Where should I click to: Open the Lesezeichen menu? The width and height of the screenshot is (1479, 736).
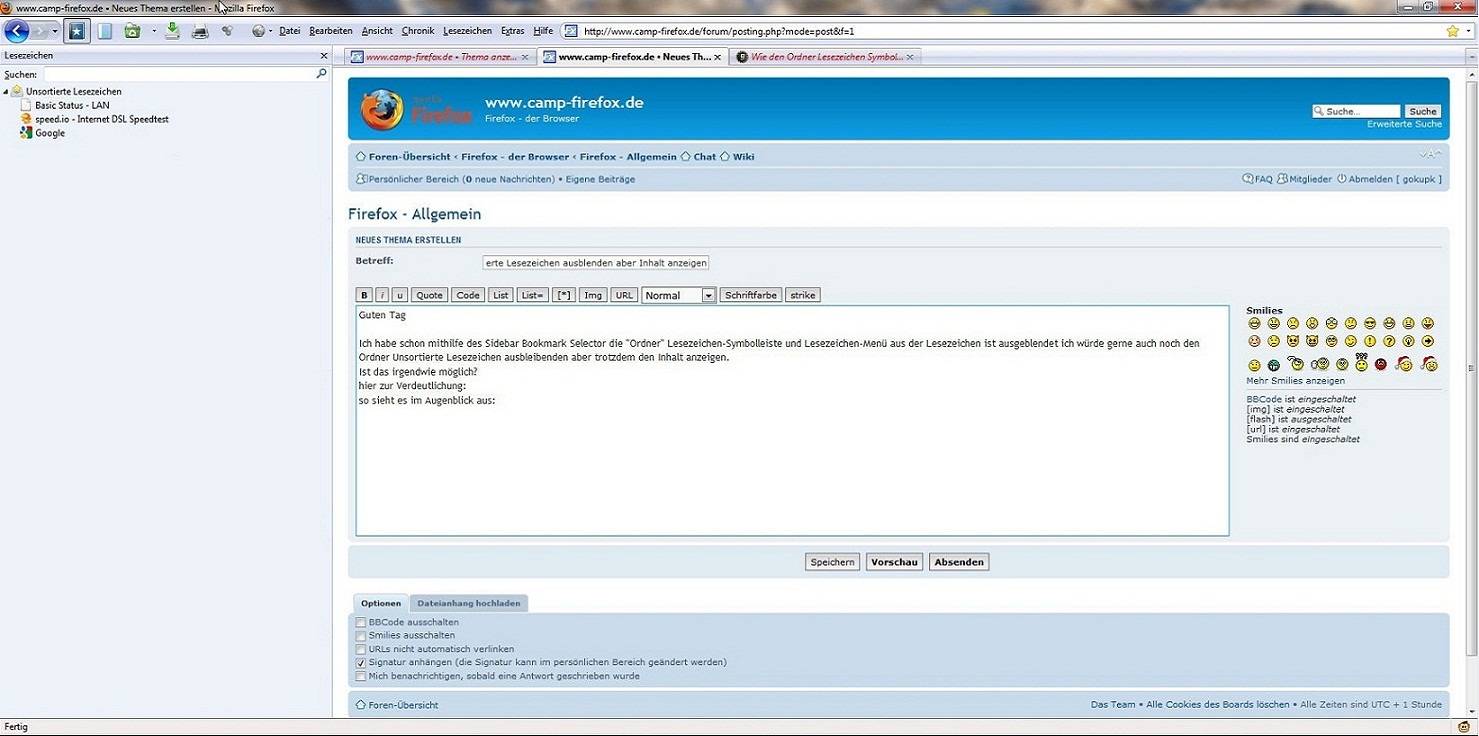(468, 31)
